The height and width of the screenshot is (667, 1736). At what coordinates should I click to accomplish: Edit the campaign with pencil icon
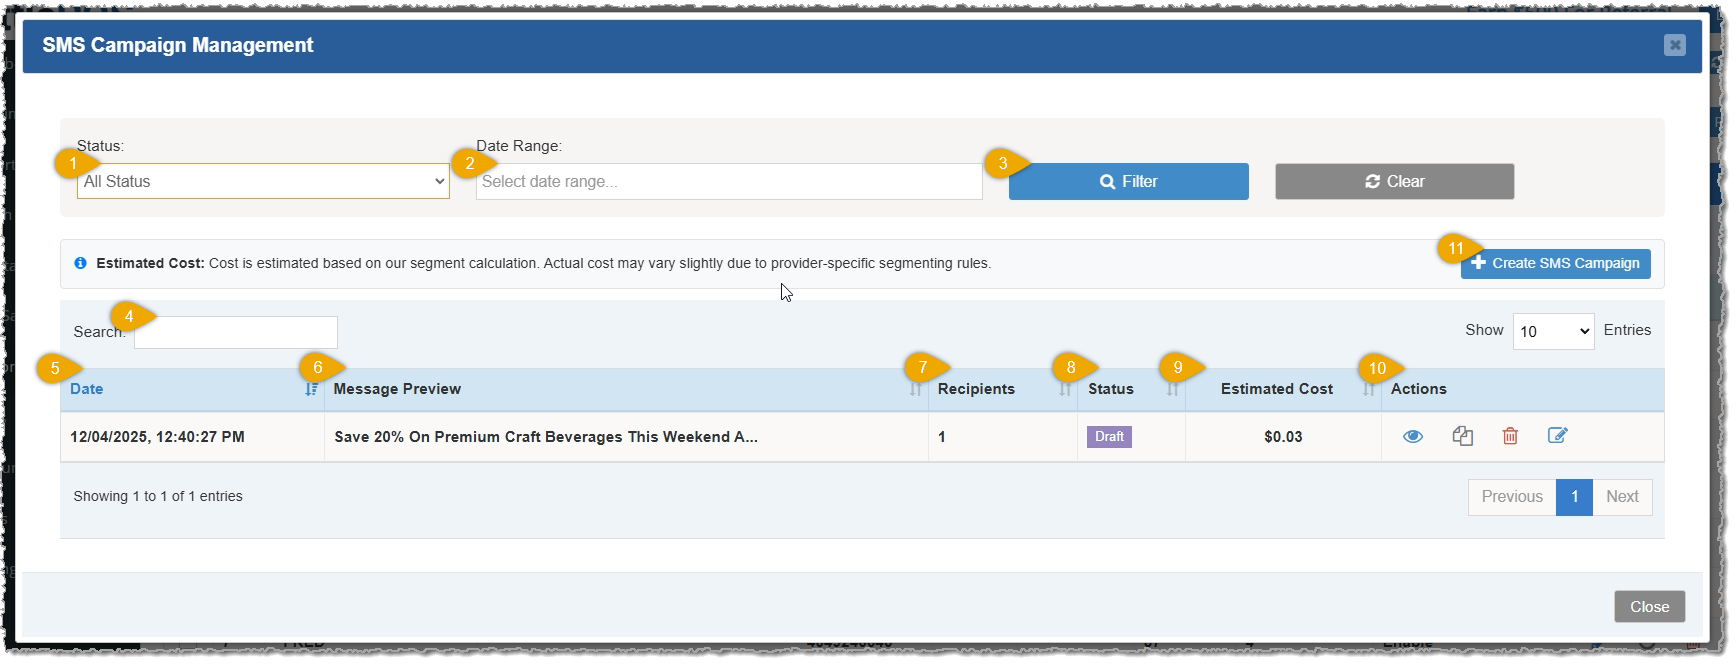tap(1557, 435)
